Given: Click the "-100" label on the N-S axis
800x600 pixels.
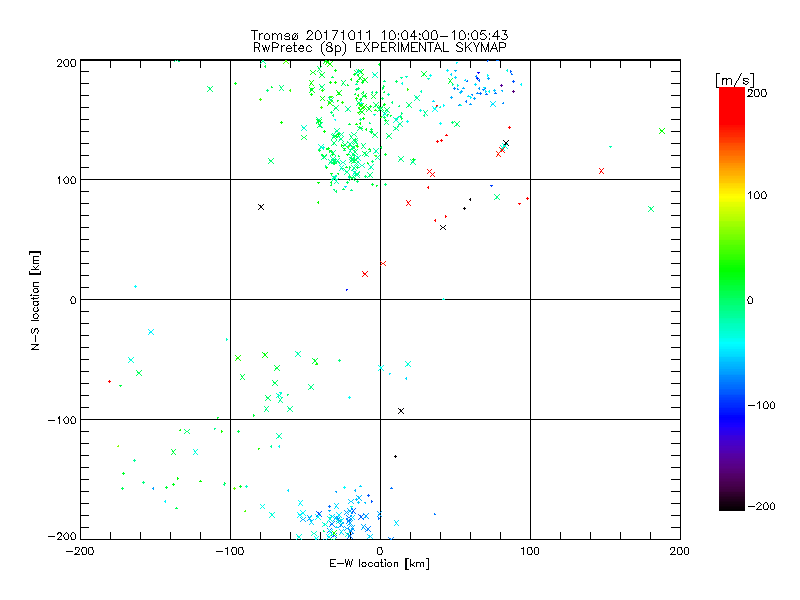Looking at the screenshot, I should click(x=62, y=420).
